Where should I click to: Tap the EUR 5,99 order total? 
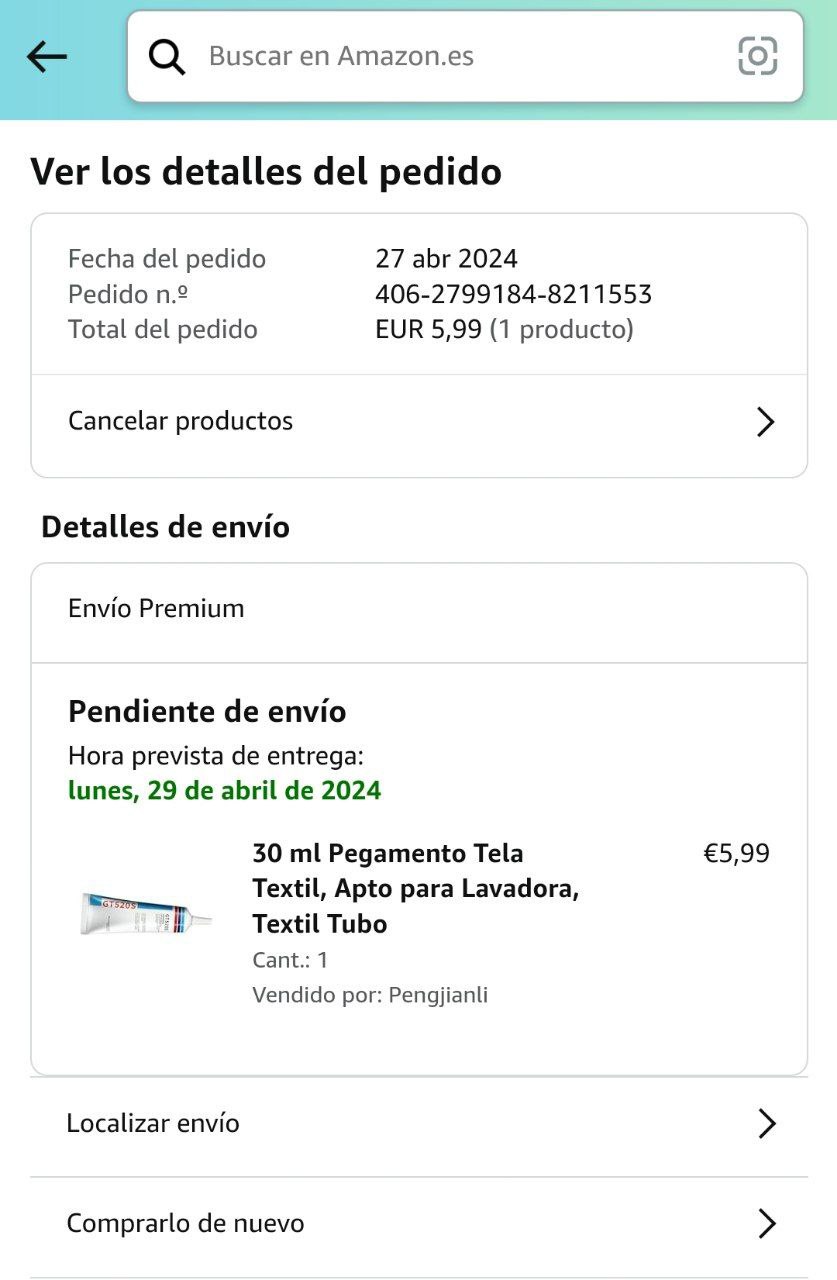[x=428, y=329]
